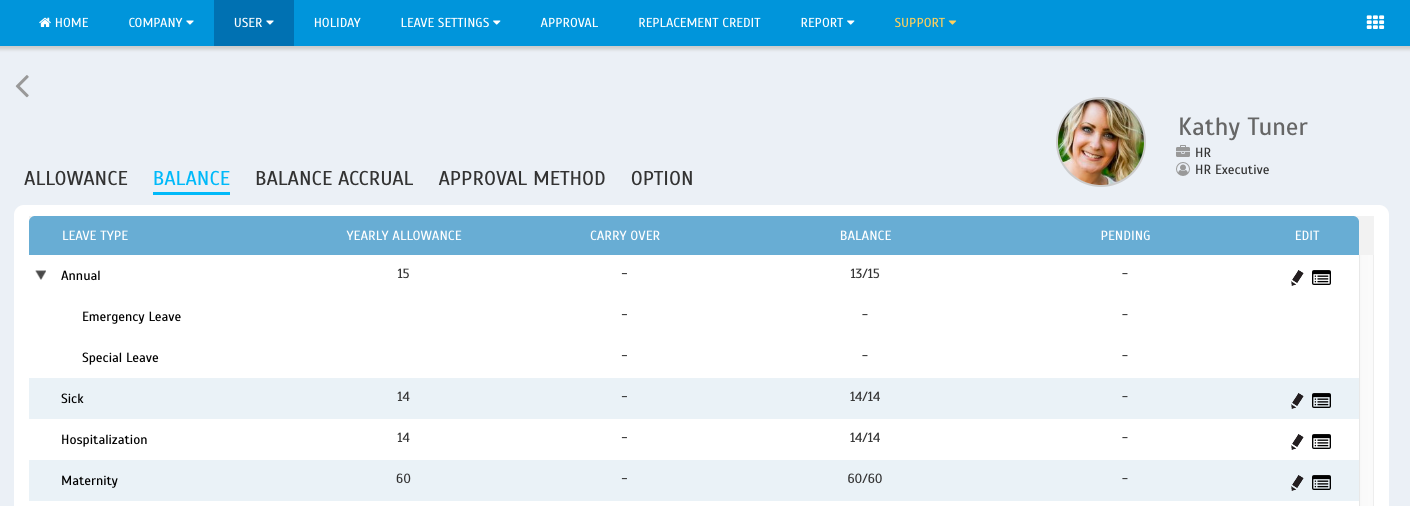Click the PENDING column header
The image size is (1410, 506).
point(1125,236)
